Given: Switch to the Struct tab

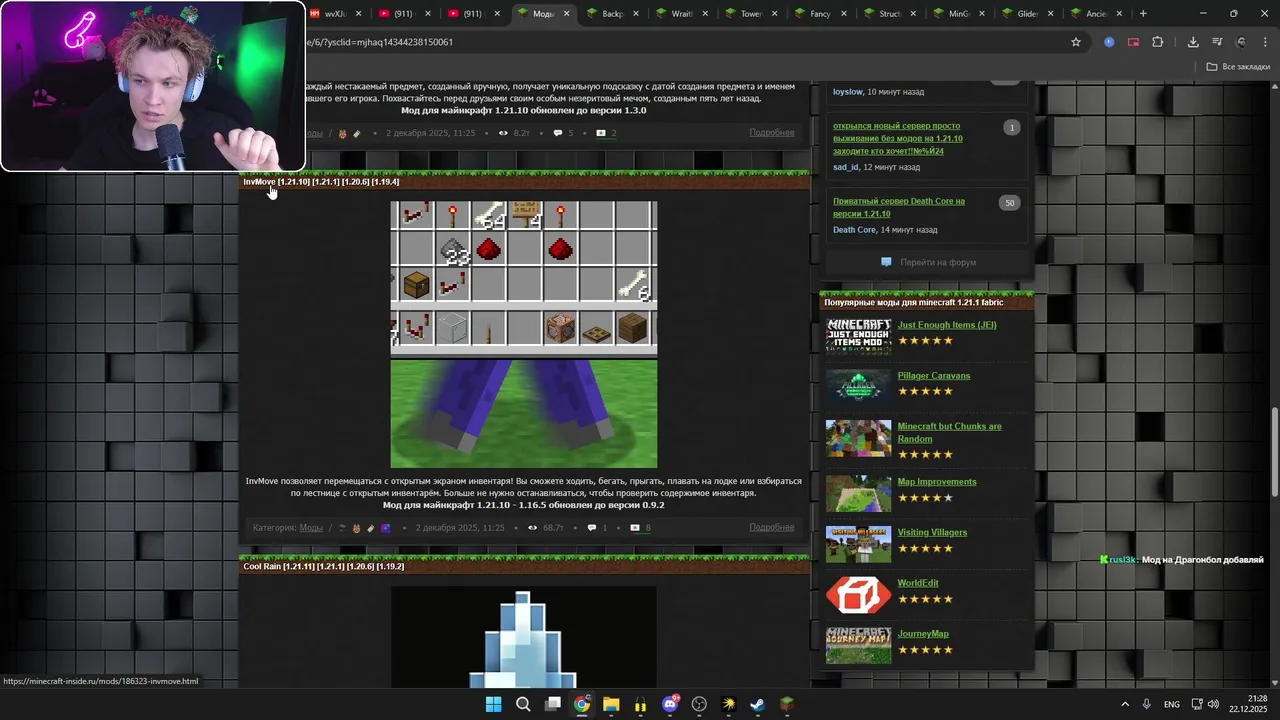Looking at the screenshot, I should 887,14.
